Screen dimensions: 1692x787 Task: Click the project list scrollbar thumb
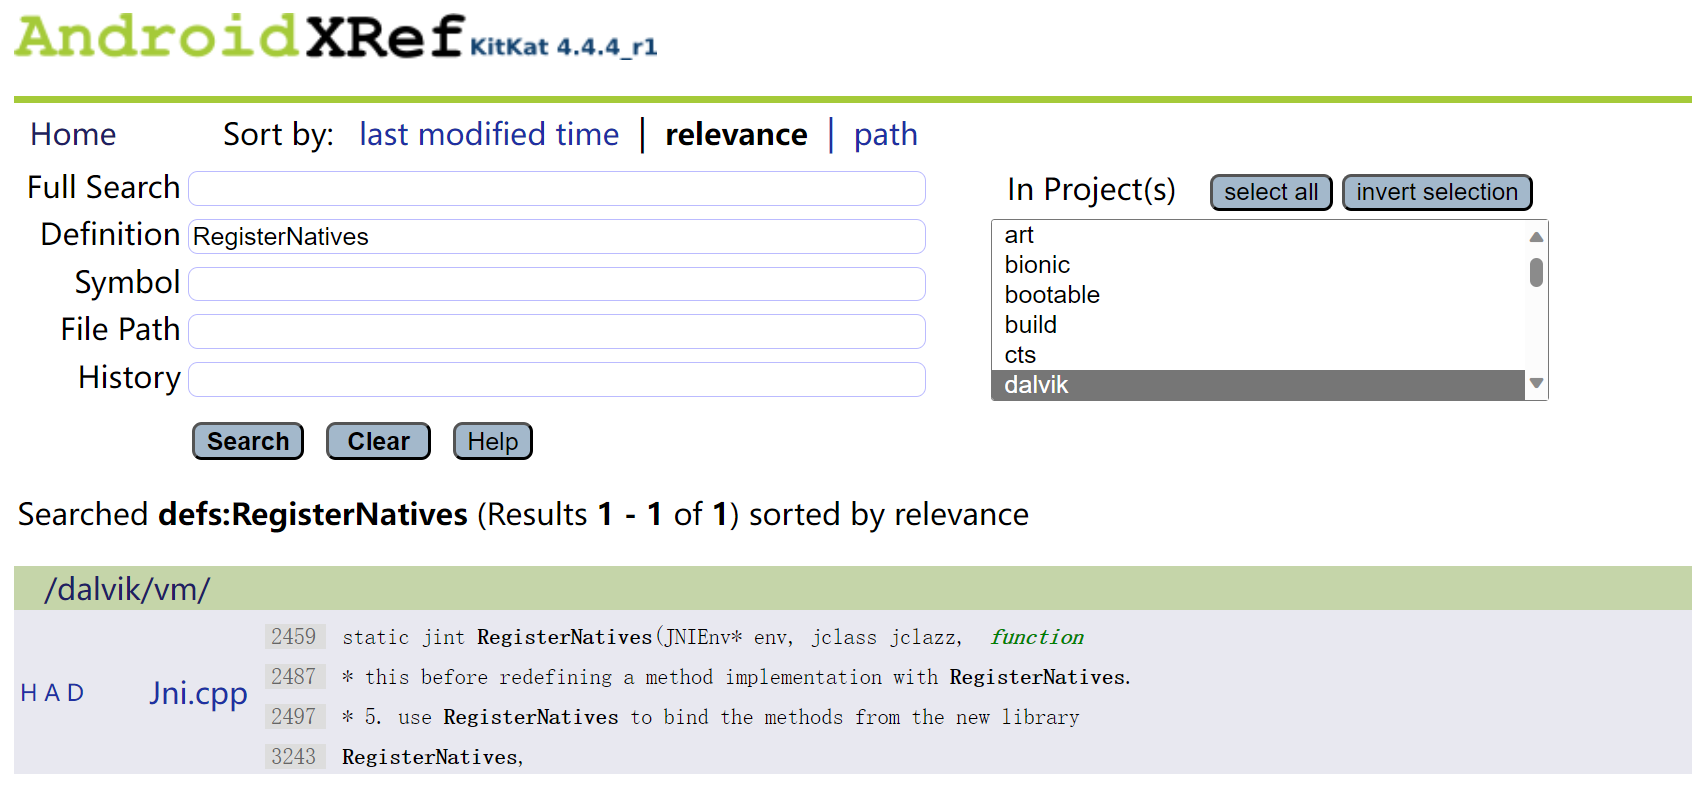(x=1536, y=272)
